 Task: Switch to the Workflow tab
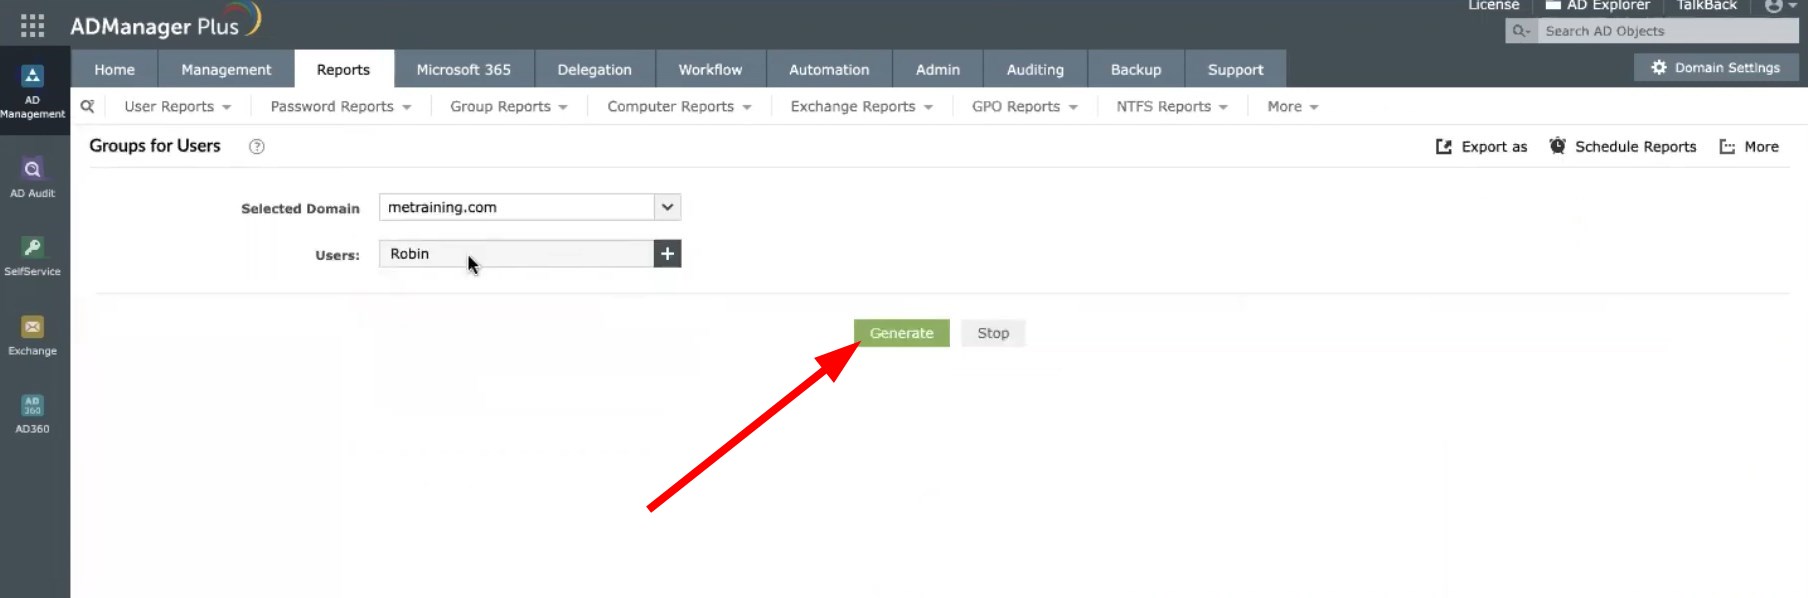point(710,69)
